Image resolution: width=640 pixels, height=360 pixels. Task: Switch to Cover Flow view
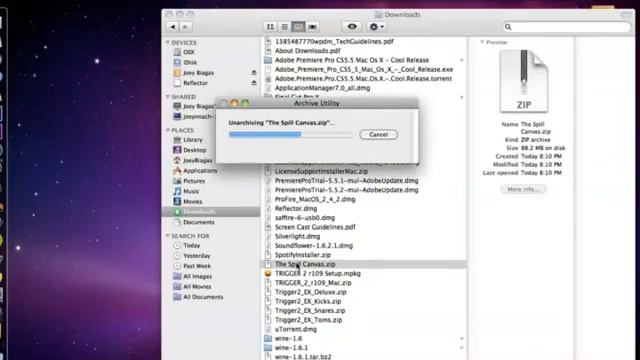coord(313,27)
